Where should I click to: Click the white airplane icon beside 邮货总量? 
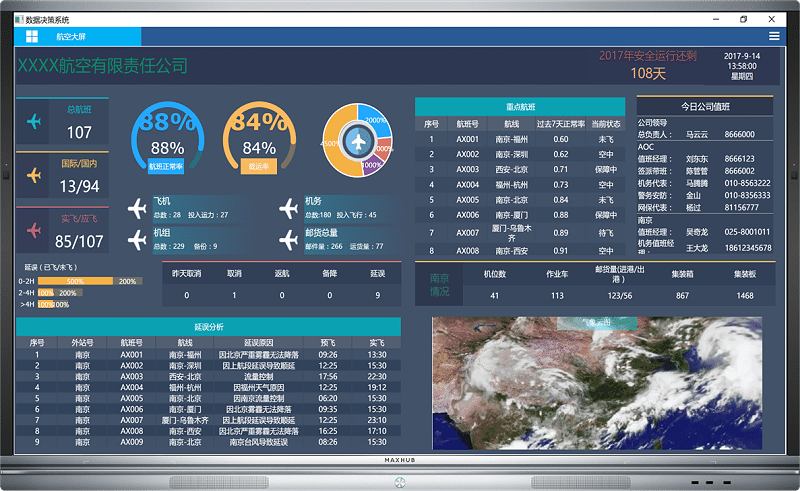point(289,239)
